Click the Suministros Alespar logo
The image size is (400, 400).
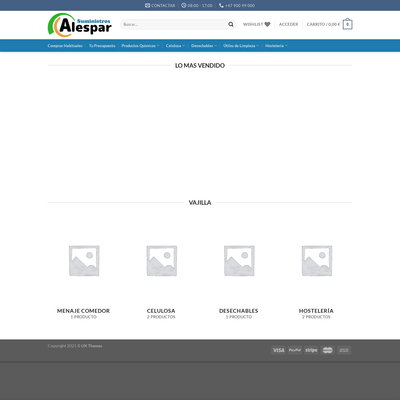(80, 25)
